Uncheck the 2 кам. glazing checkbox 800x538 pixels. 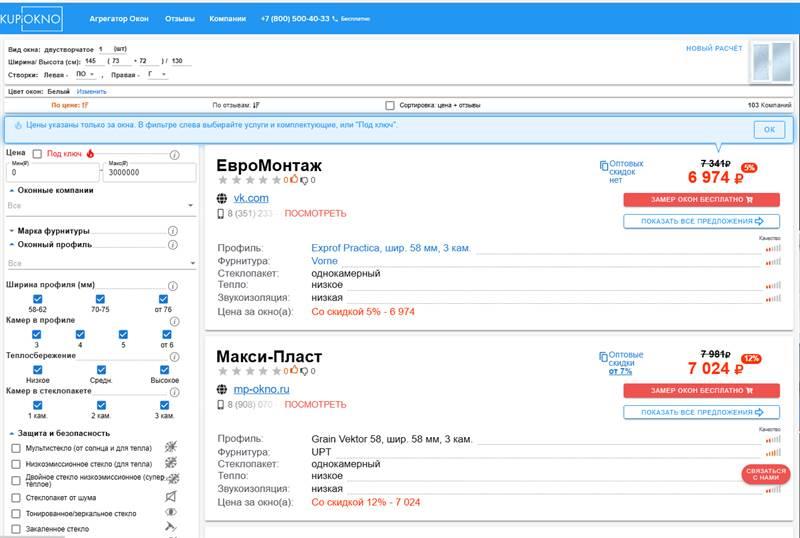[x=102, y=405]
